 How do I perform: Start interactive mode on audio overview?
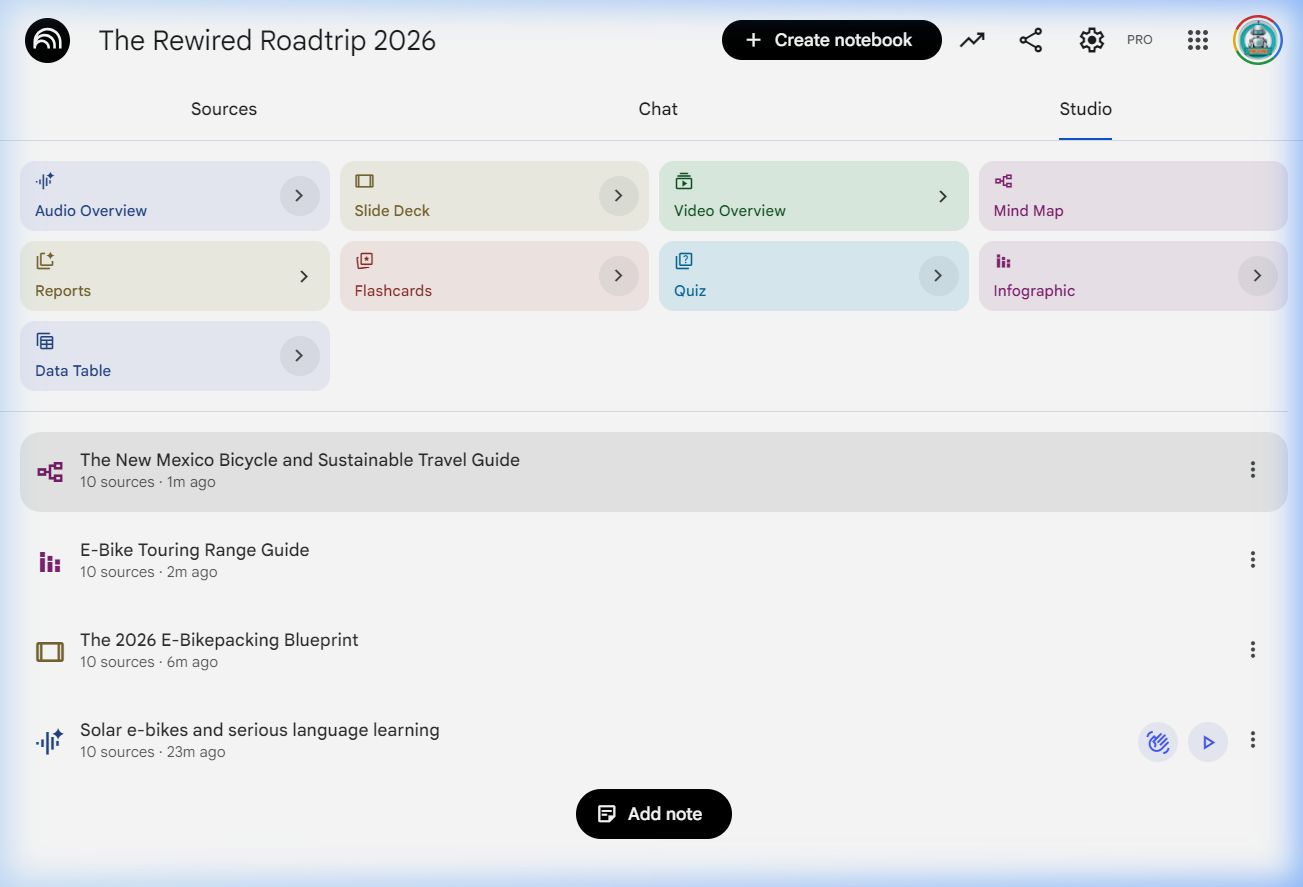1158,742
